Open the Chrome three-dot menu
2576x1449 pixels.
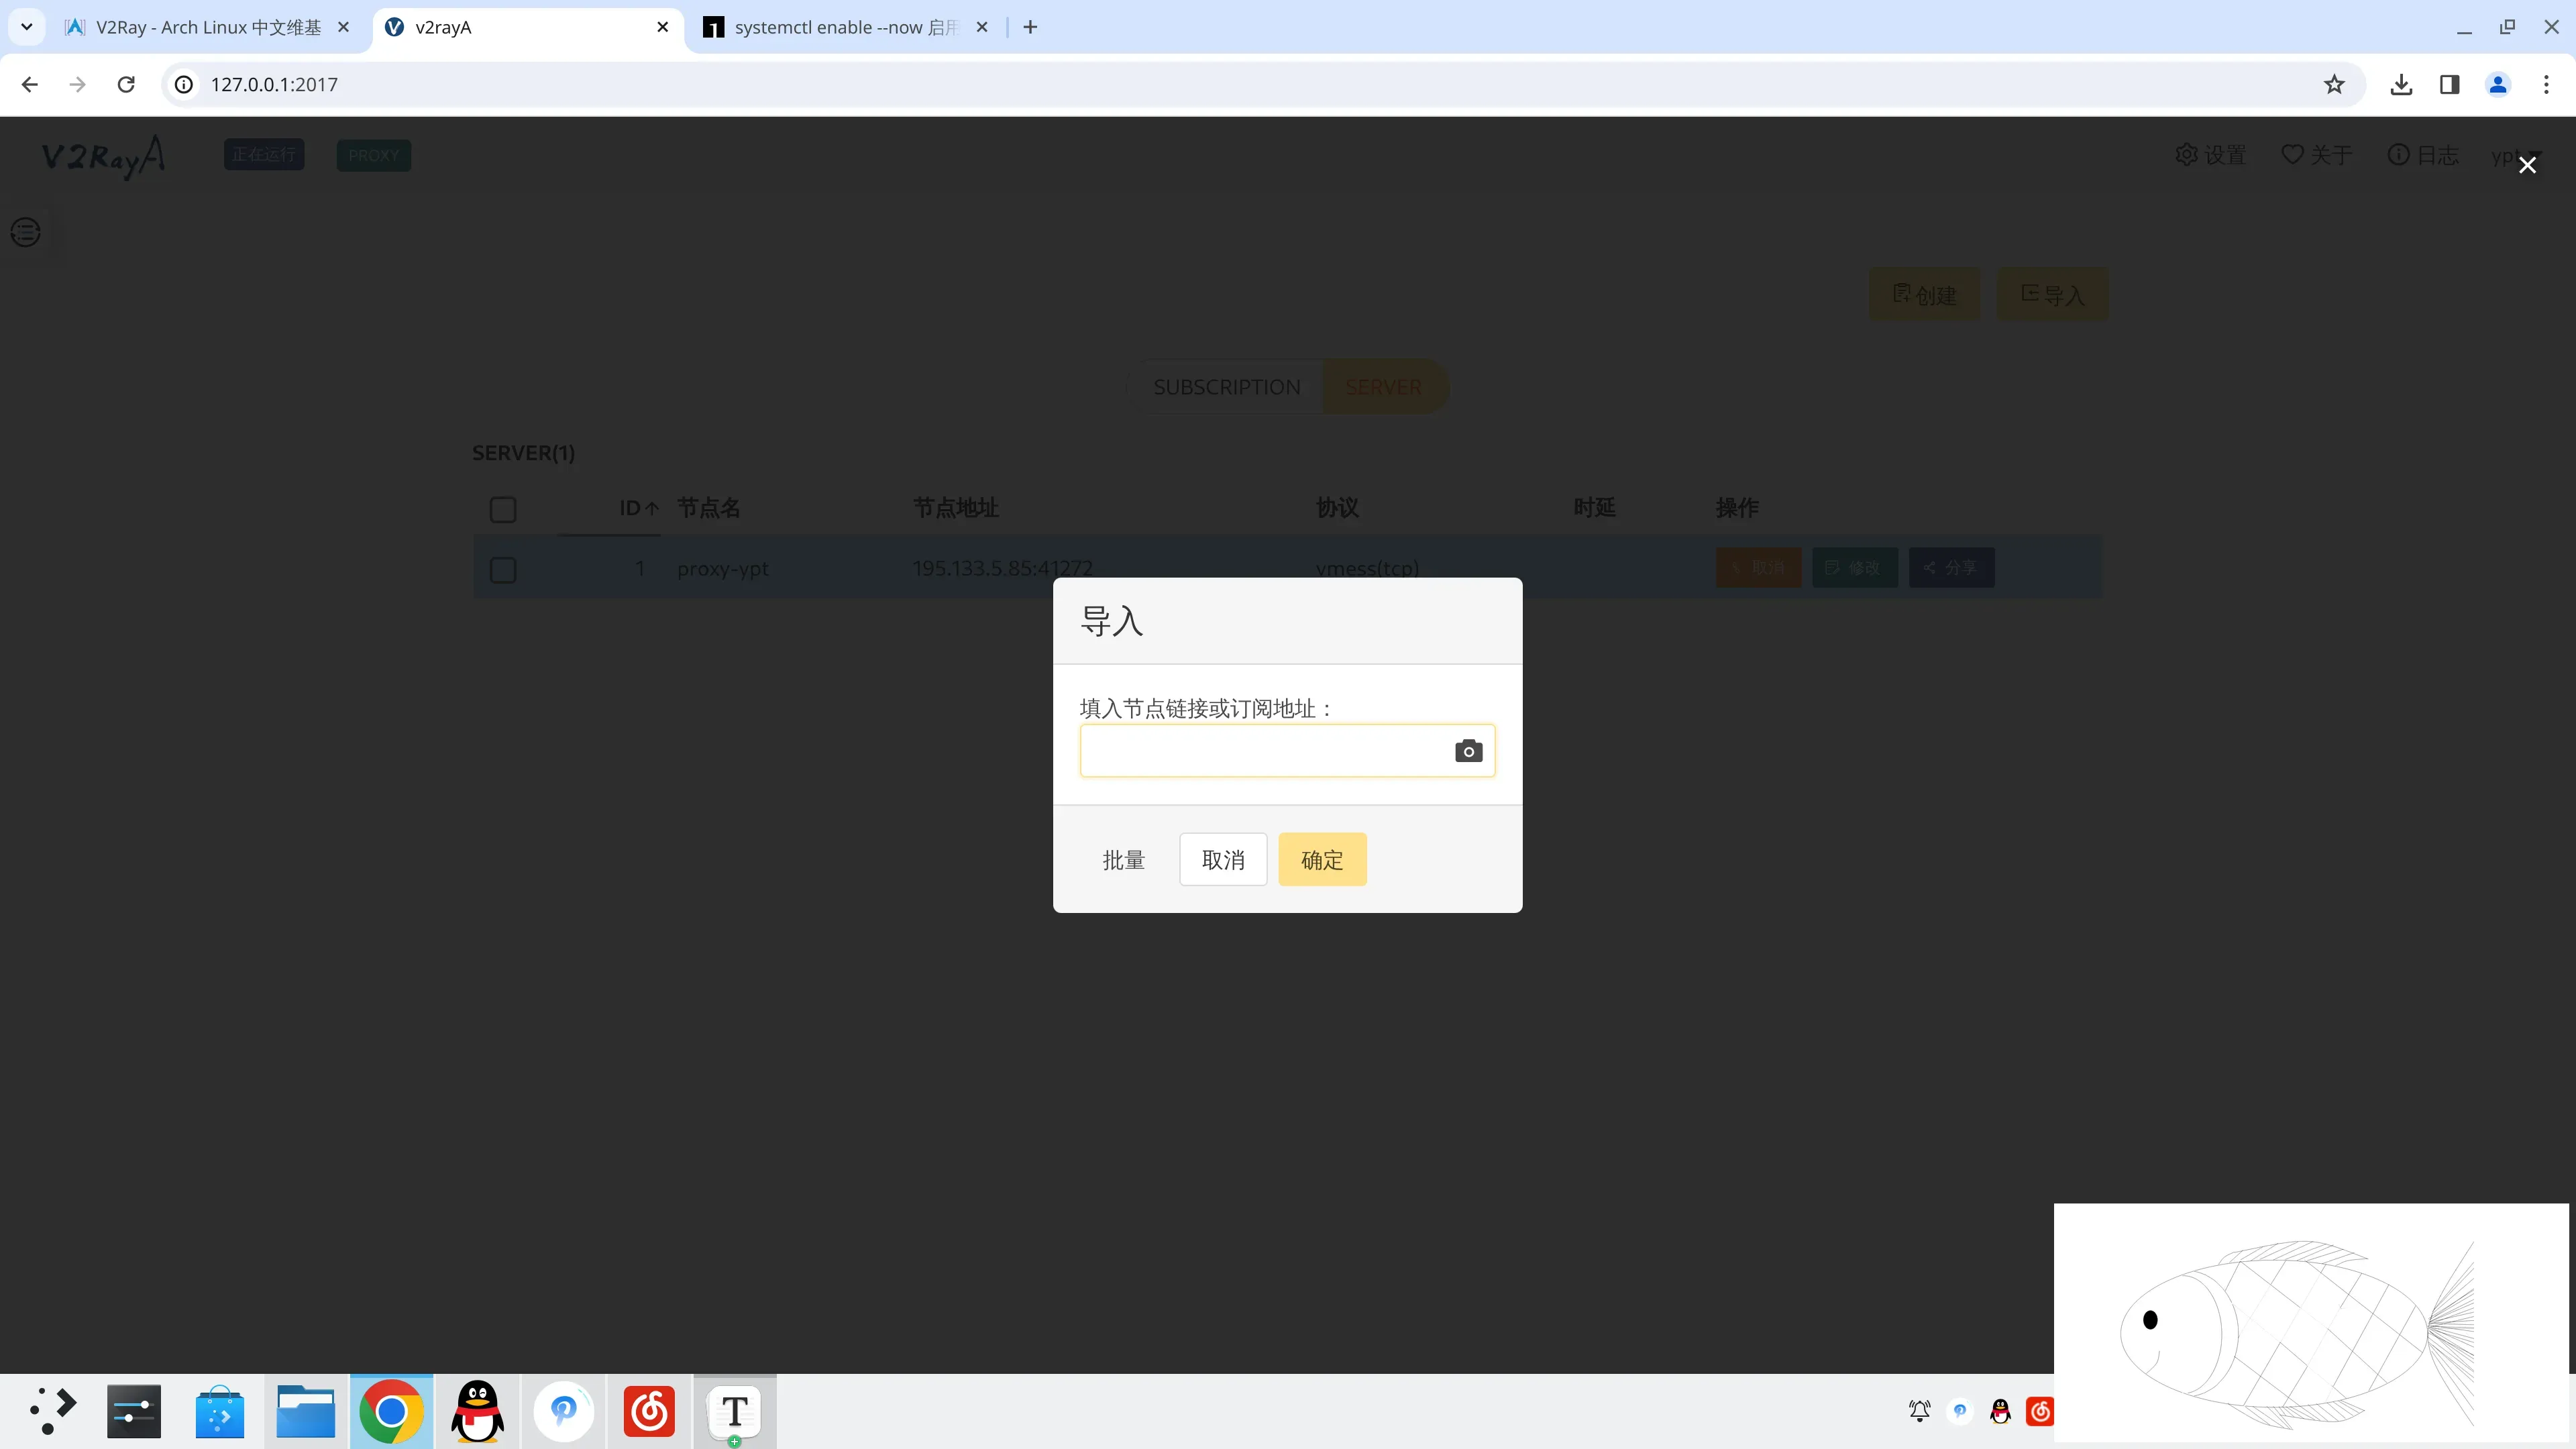[x=2546, y=85]
